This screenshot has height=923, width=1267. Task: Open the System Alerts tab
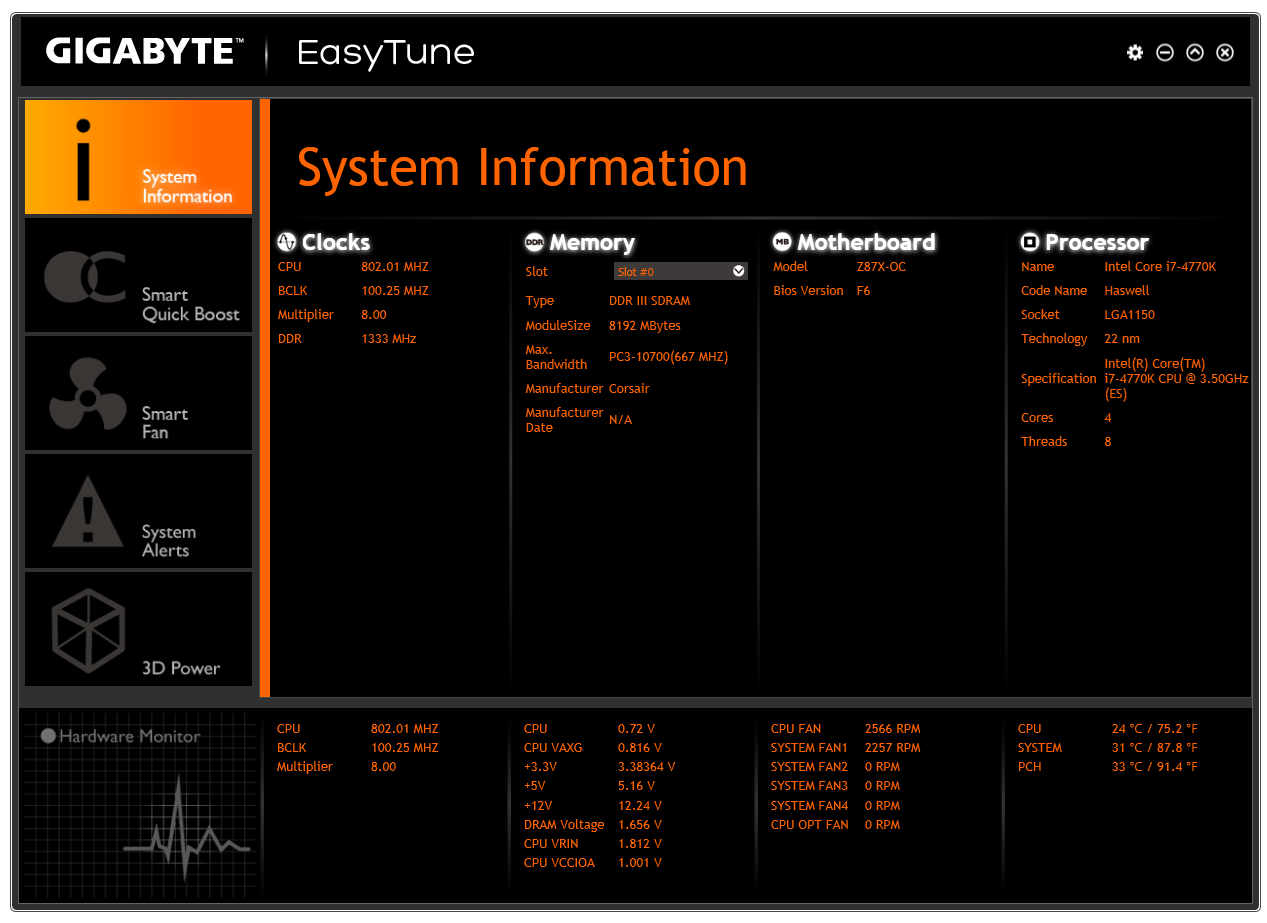[138, 512]
